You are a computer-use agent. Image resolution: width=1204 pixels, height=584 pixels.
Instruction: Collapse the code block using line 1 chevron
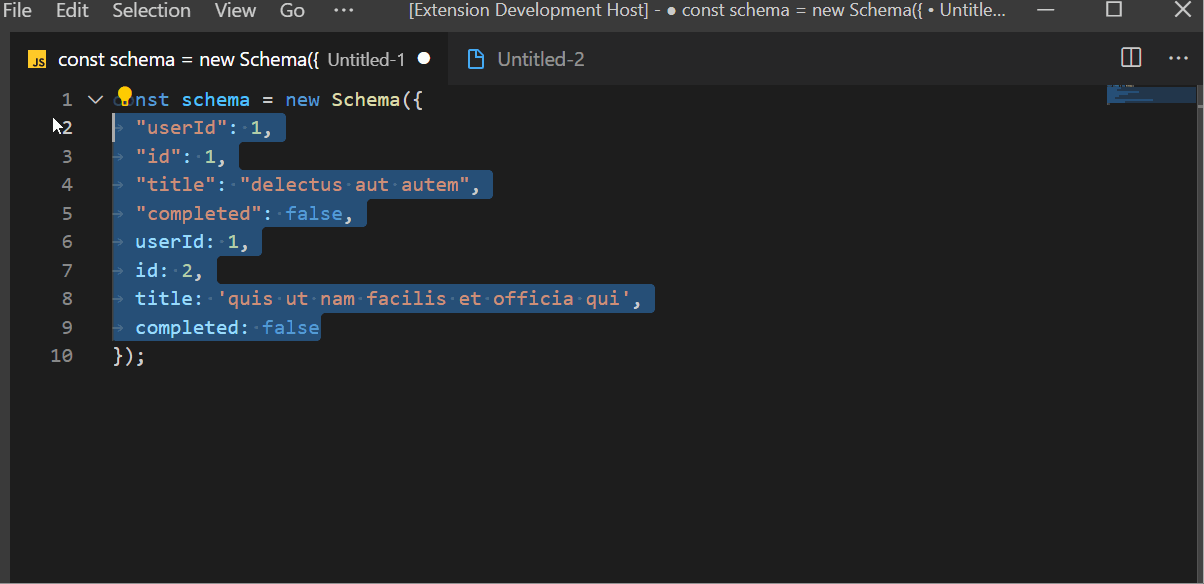click(95, 99)
